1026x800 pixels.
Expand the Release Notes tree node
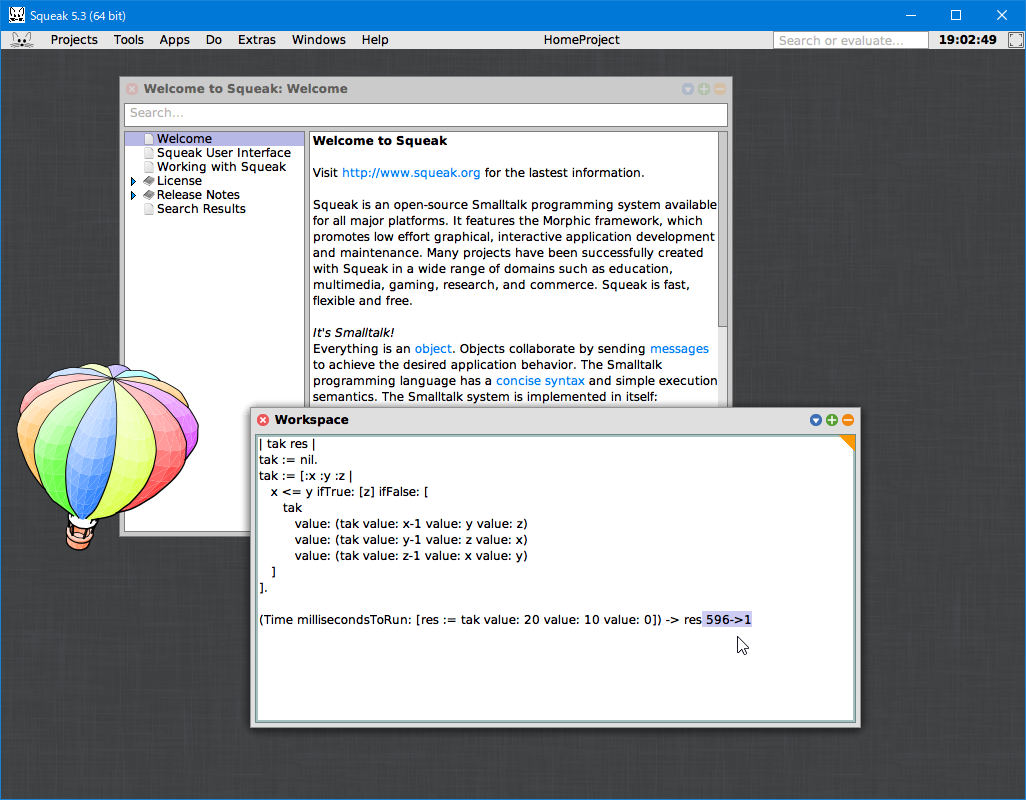[133, 195]
